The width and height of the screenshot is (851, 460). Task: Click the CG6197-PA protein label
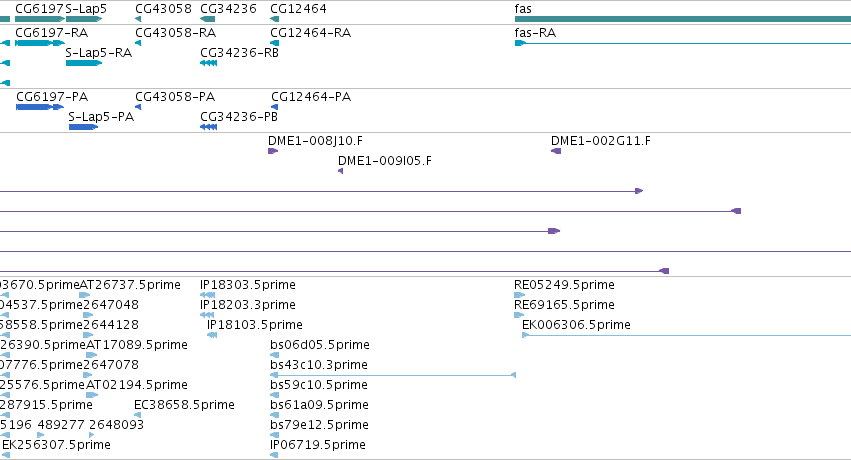52,97
